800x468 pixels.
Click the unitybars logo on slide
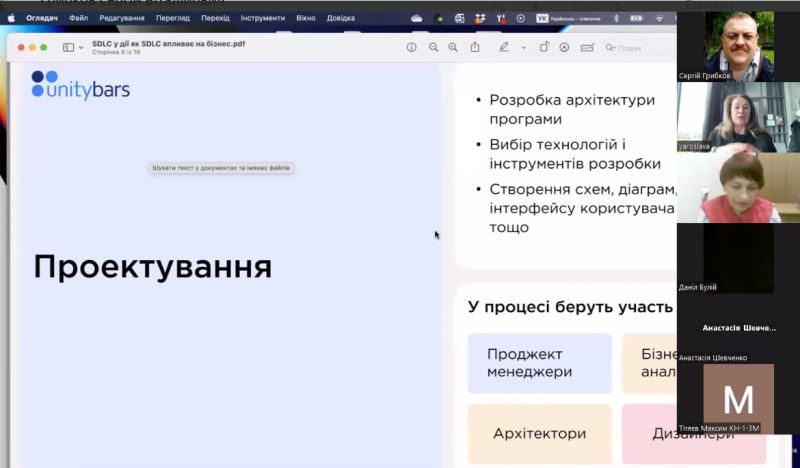[81, 85]
